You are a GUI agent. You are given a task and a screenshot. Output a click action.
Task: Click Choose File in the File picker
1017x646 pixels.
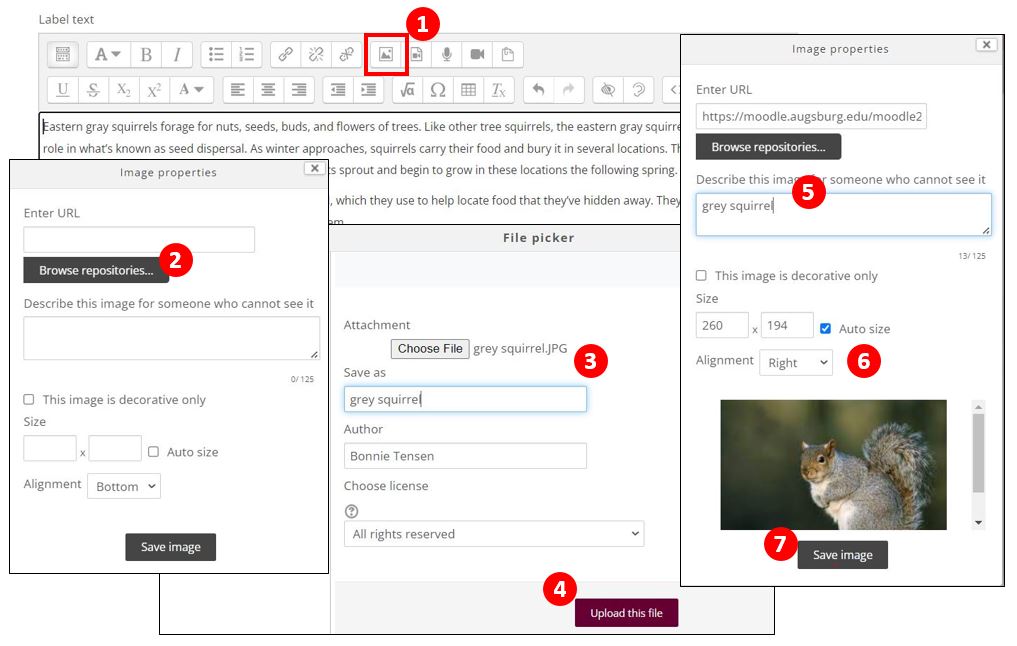click(x=430, y=349)
